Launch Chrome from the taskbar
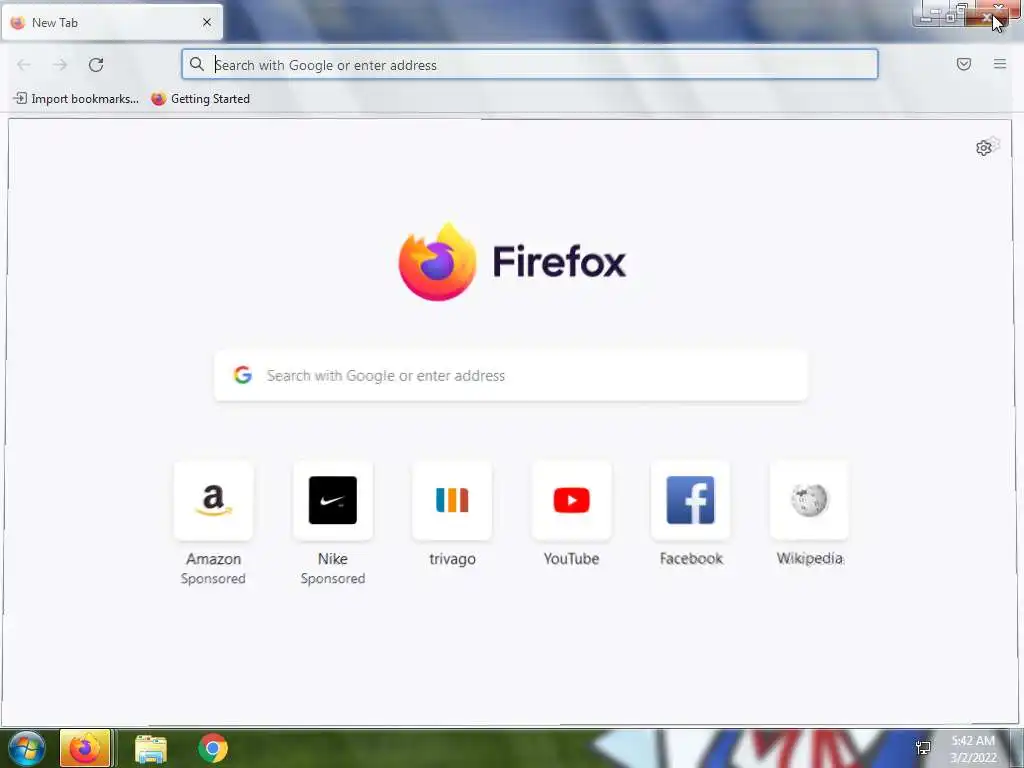Viewport: 1024px width, 768px height. [x=213, y=748]
